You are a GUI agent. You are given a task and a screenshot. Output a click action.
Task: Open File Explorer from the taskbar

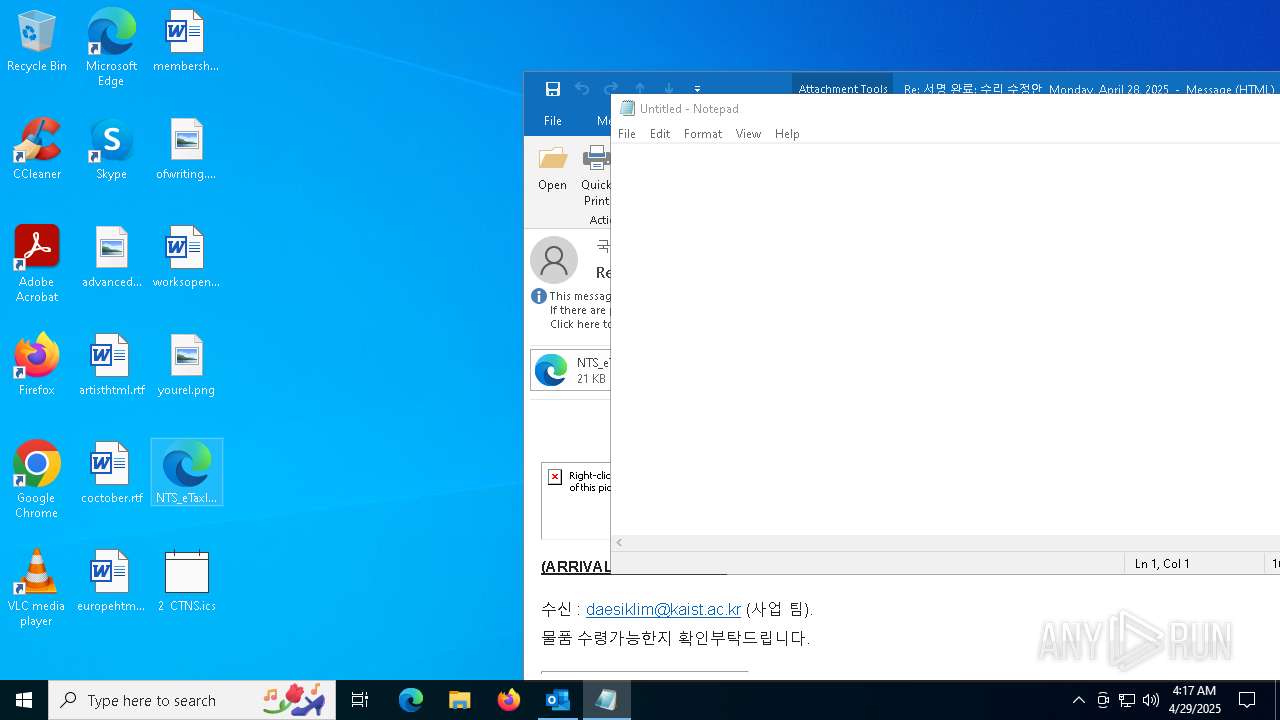coord(459,700)
